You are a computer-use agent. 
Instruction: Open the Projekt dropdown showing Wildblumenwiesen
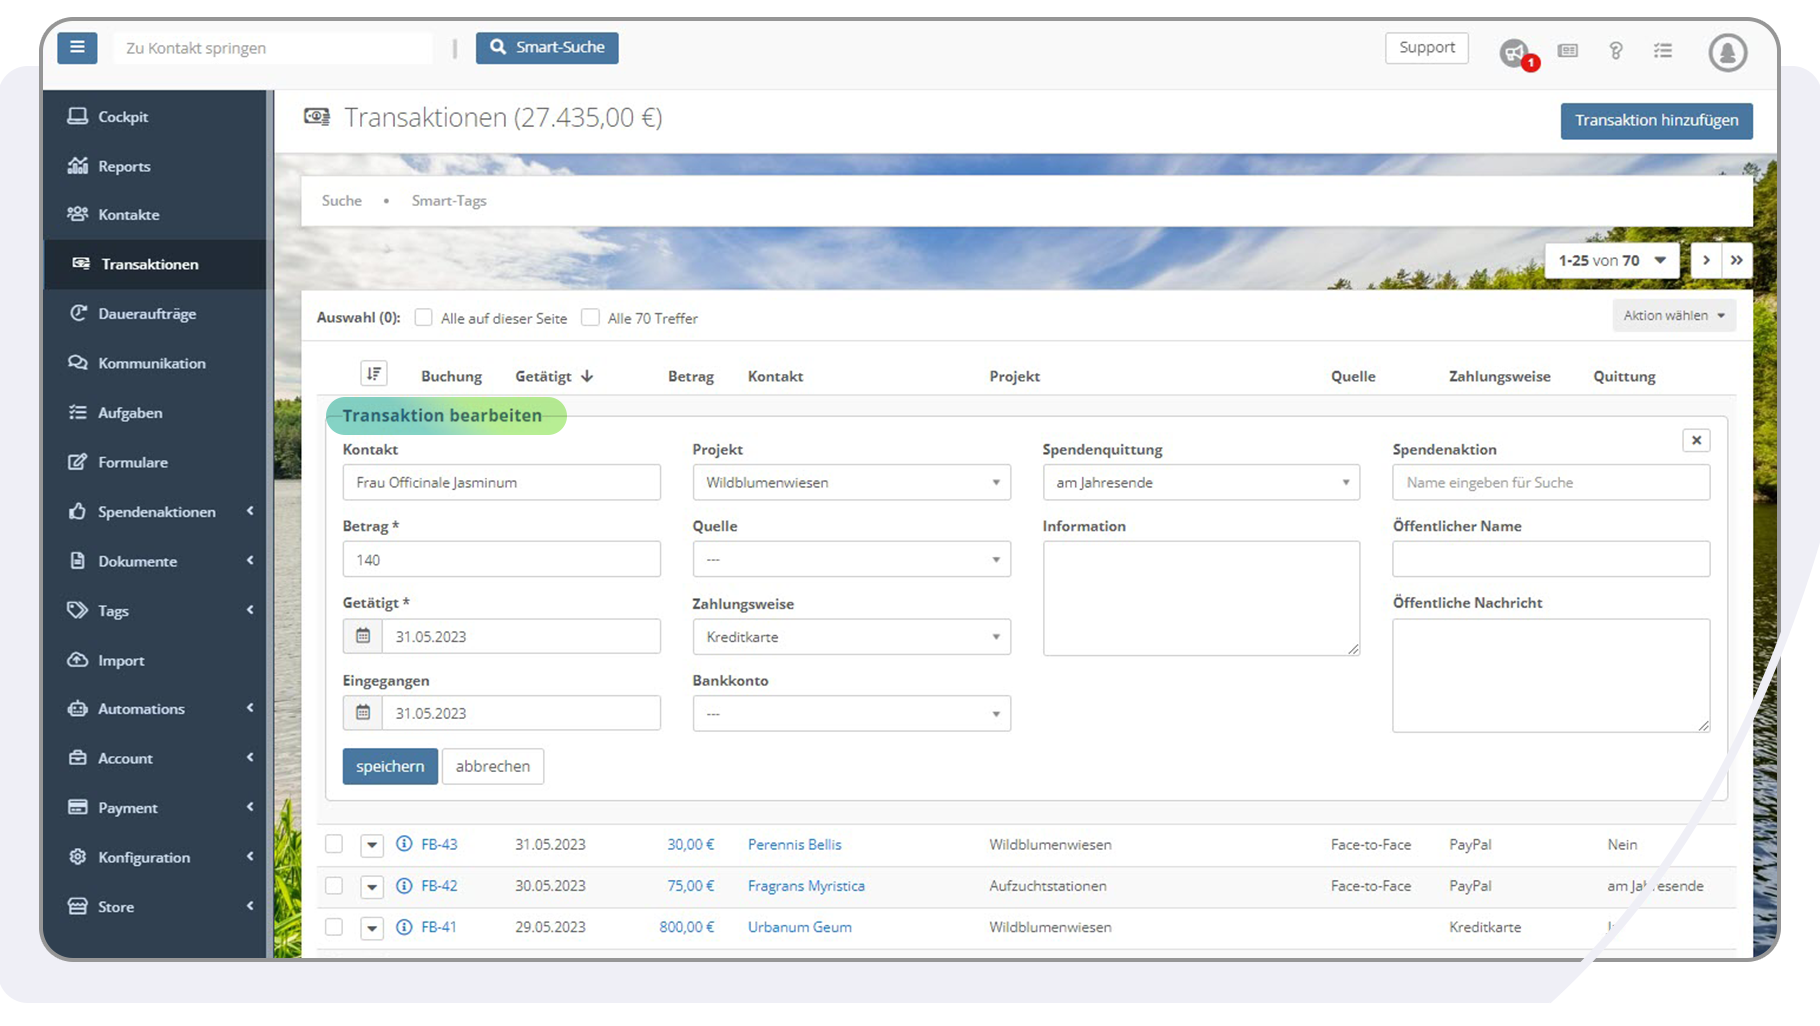pyautogui.click(x=851, y=482)
